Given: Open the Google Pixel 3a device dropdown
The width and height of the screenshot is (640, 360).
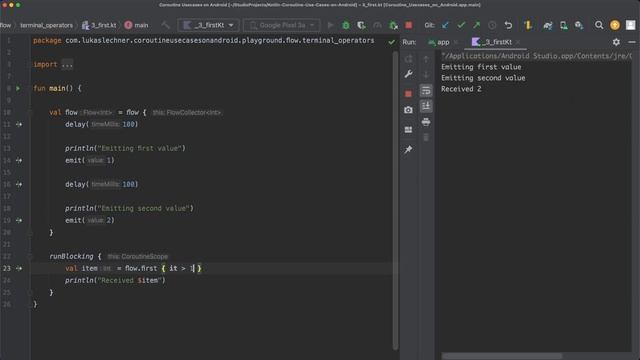Looking at the screenshot, I should (x=282, y=25).
